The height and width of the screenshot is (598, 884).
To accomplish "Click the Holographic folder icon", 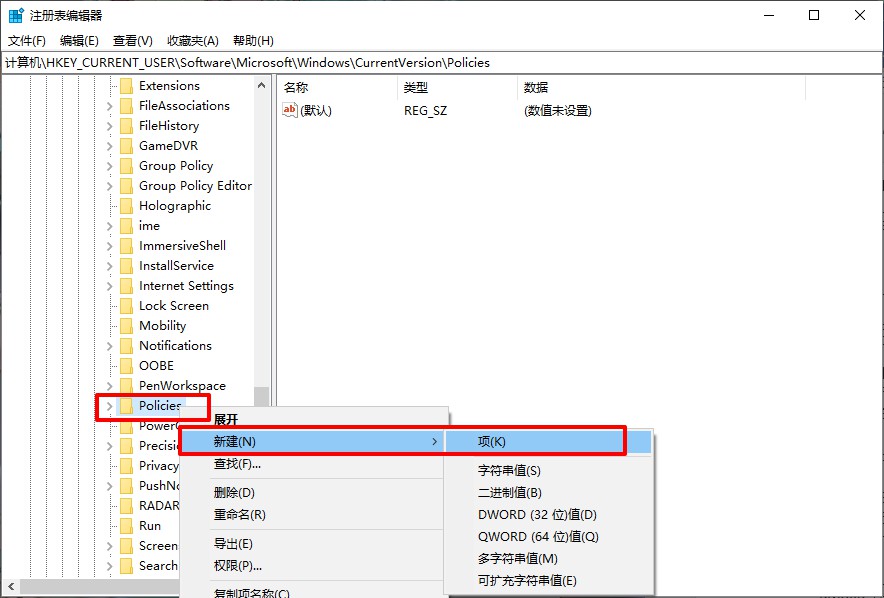I will (126, 206).
